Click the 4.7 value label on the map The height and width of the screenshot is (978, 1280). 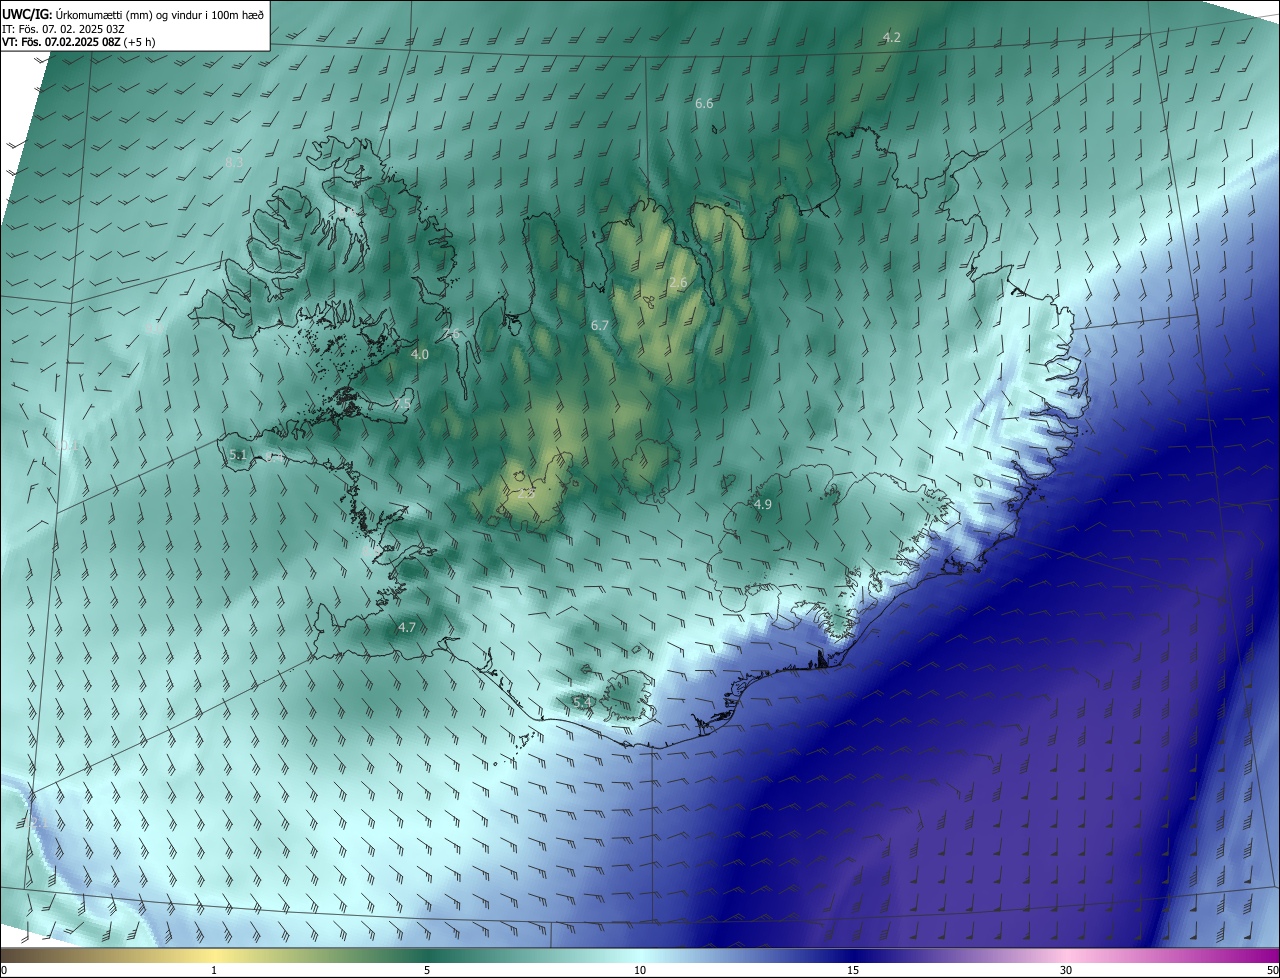[406, 628]
